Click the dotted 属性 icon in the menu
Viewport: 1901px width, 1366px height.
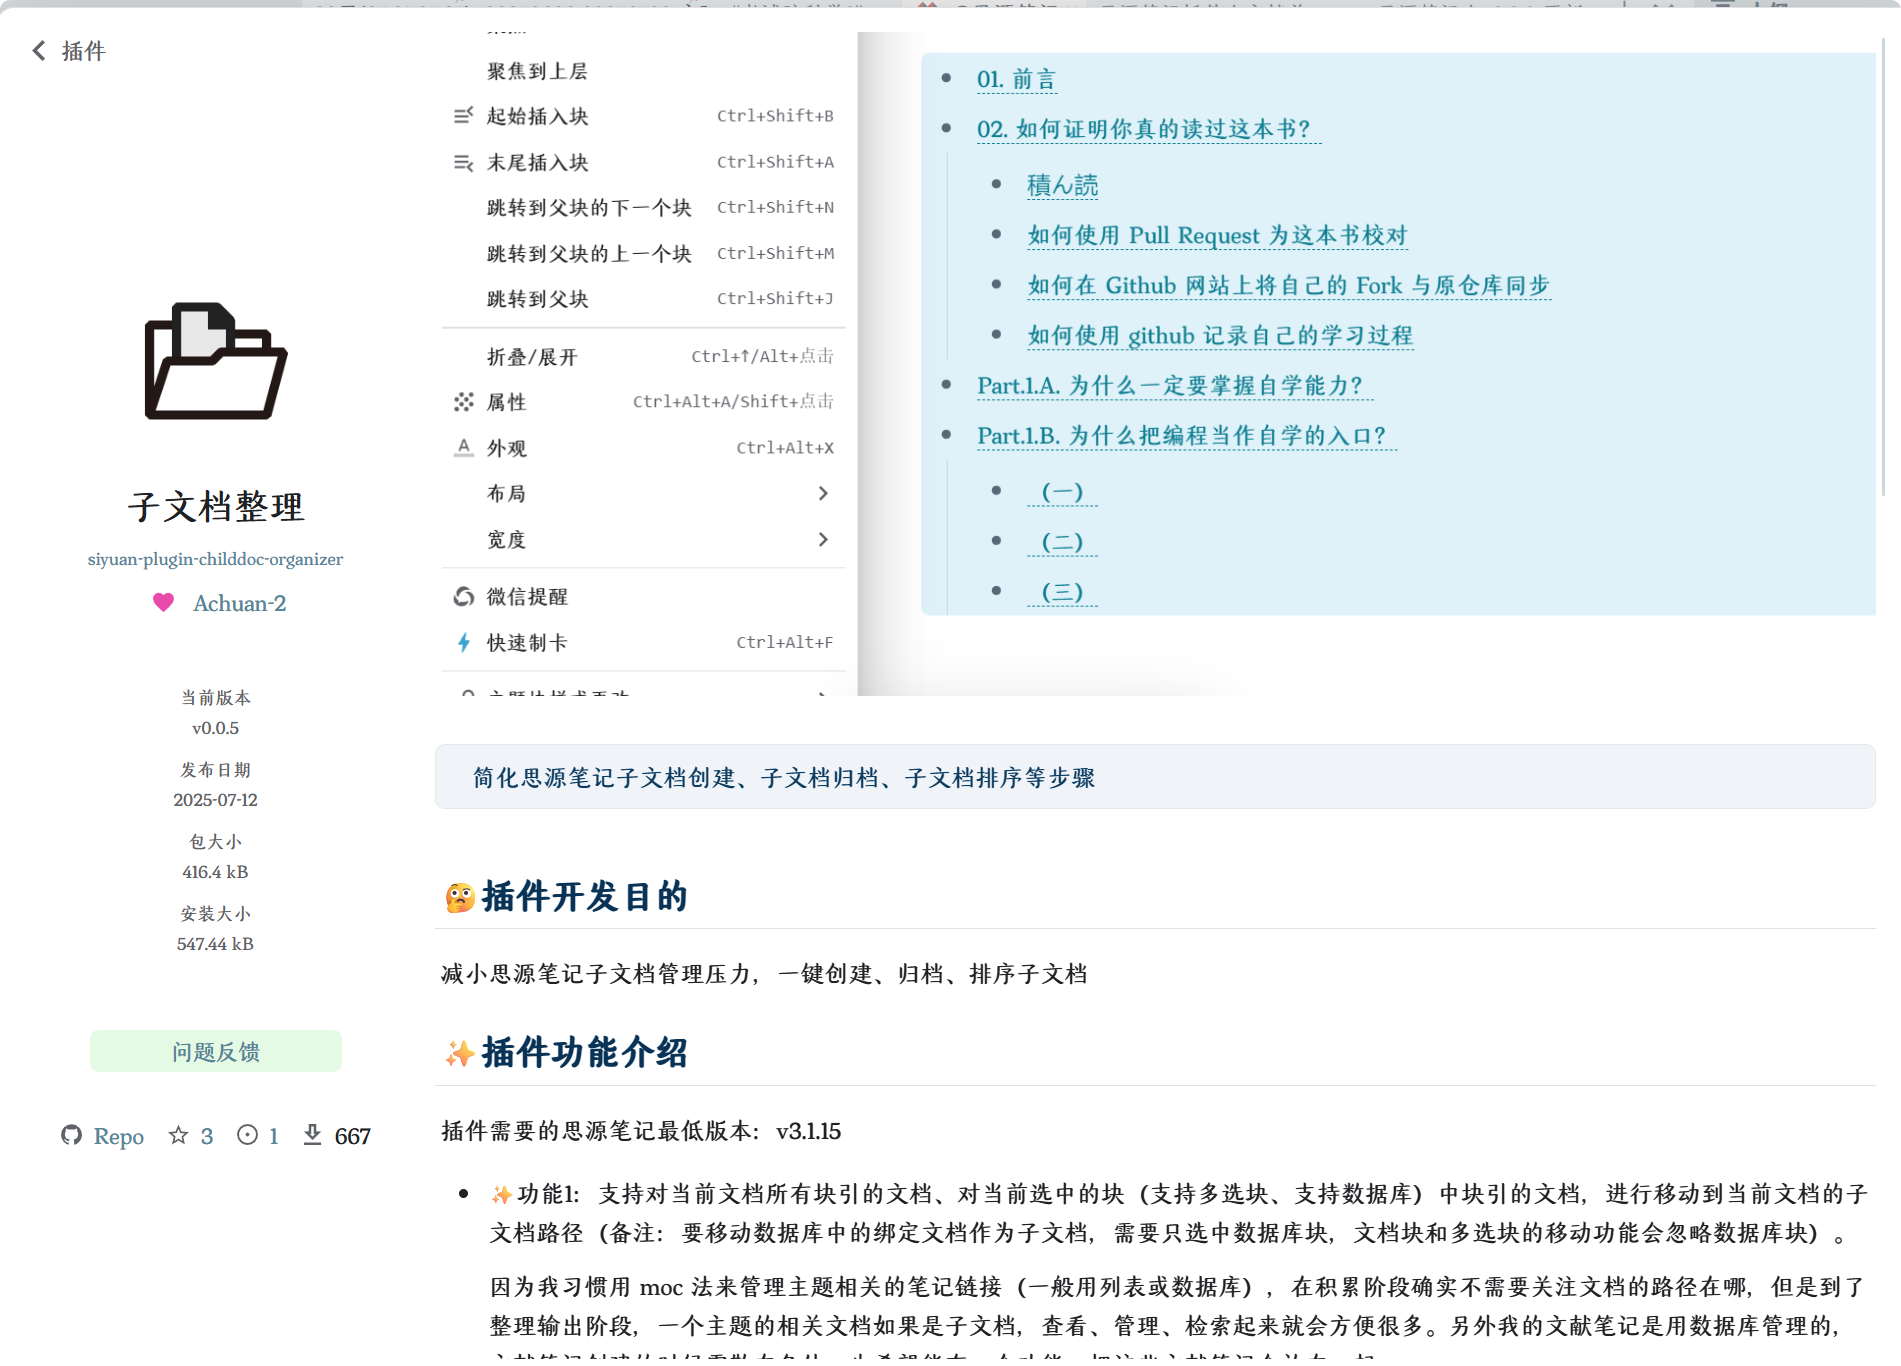coord(462,402)
